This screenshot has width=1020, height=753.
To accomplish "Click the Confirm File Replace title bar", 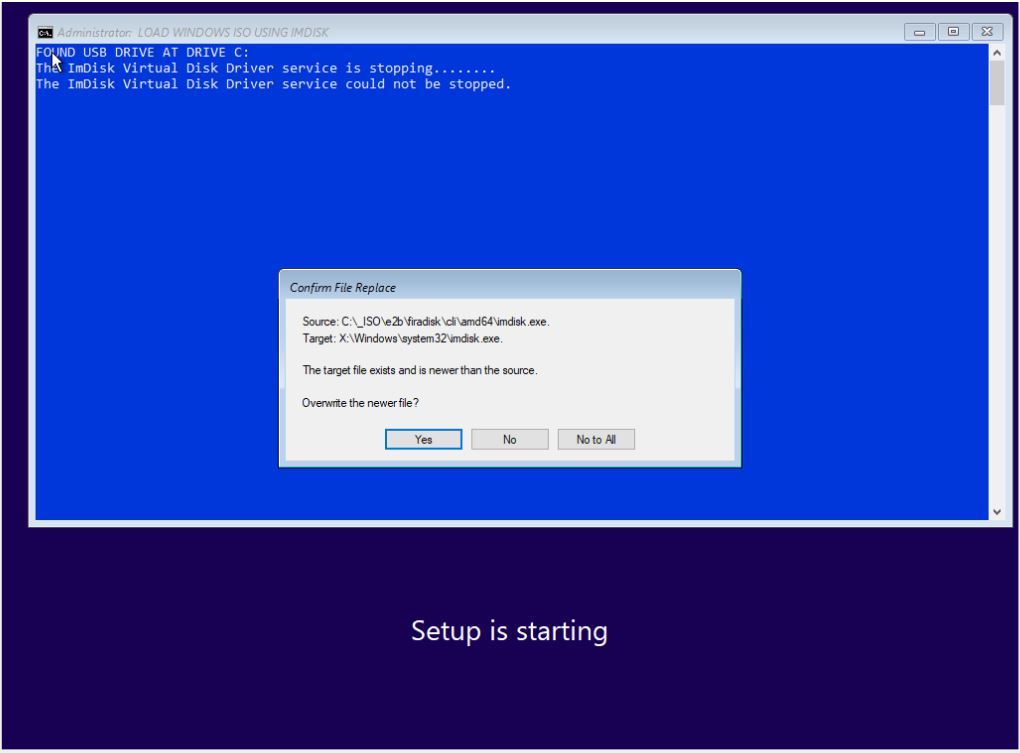I will pos(509,287).
